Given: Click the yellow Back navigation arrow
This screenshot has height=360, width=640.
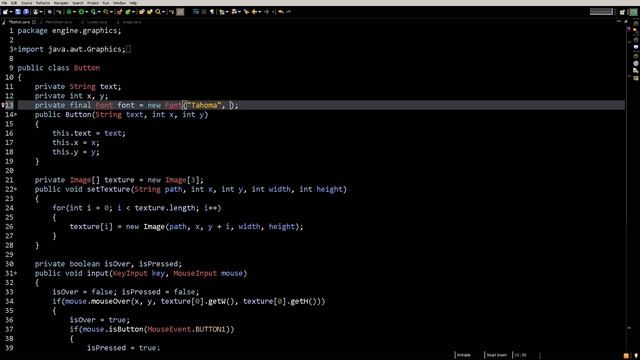Looking at the screenshot, I should point(254,12).
